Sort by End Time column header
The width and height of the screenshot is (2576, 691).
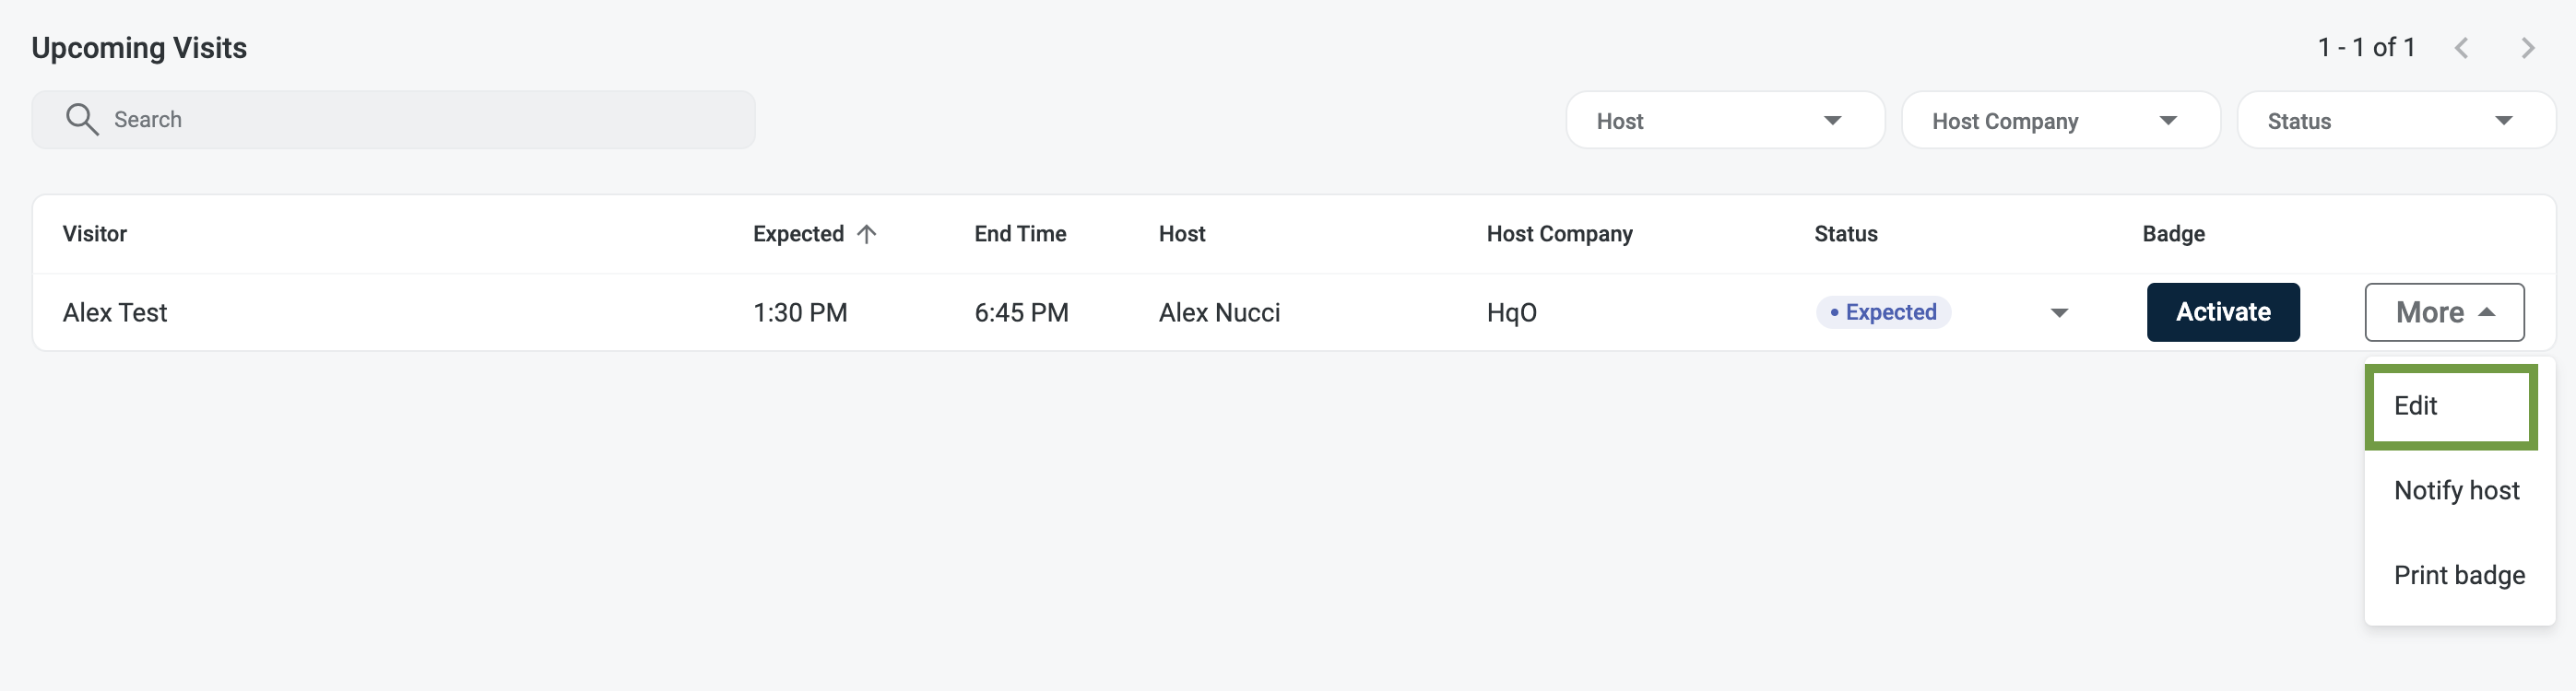coord(1020,234)
